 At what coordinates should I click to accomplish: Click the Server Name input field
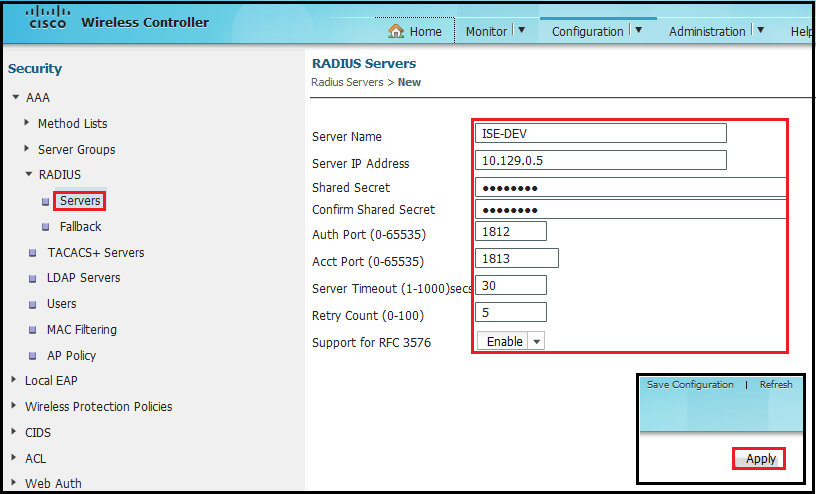click(600, 134)
